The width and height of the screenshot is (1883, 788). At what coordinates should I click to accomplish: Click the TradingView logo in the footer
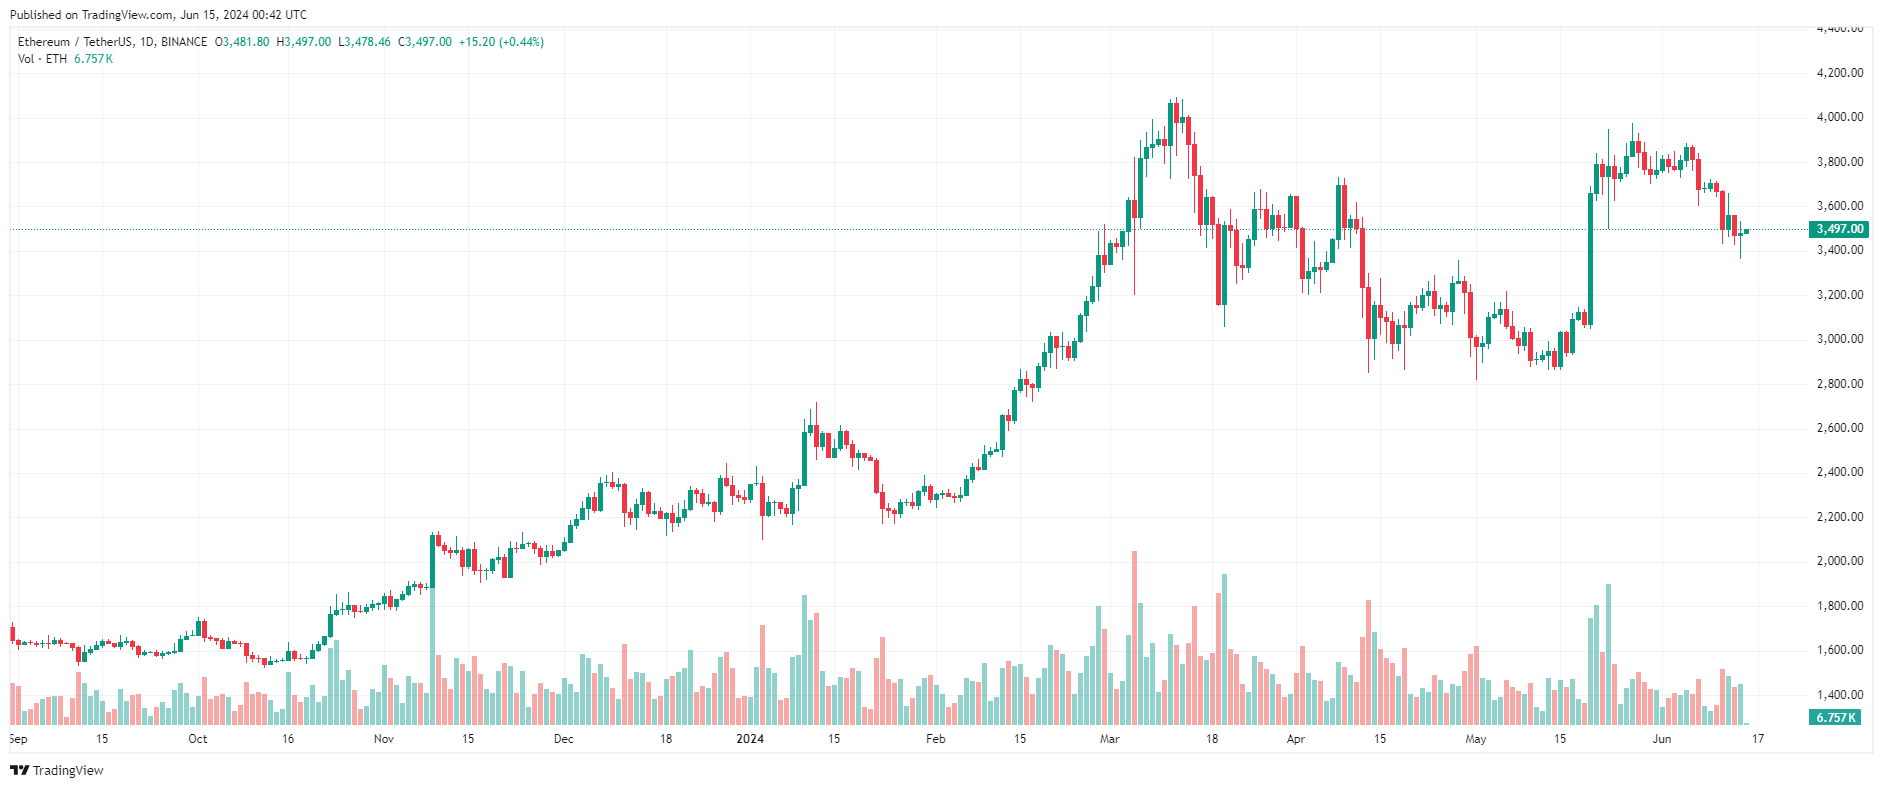[57, 770]
